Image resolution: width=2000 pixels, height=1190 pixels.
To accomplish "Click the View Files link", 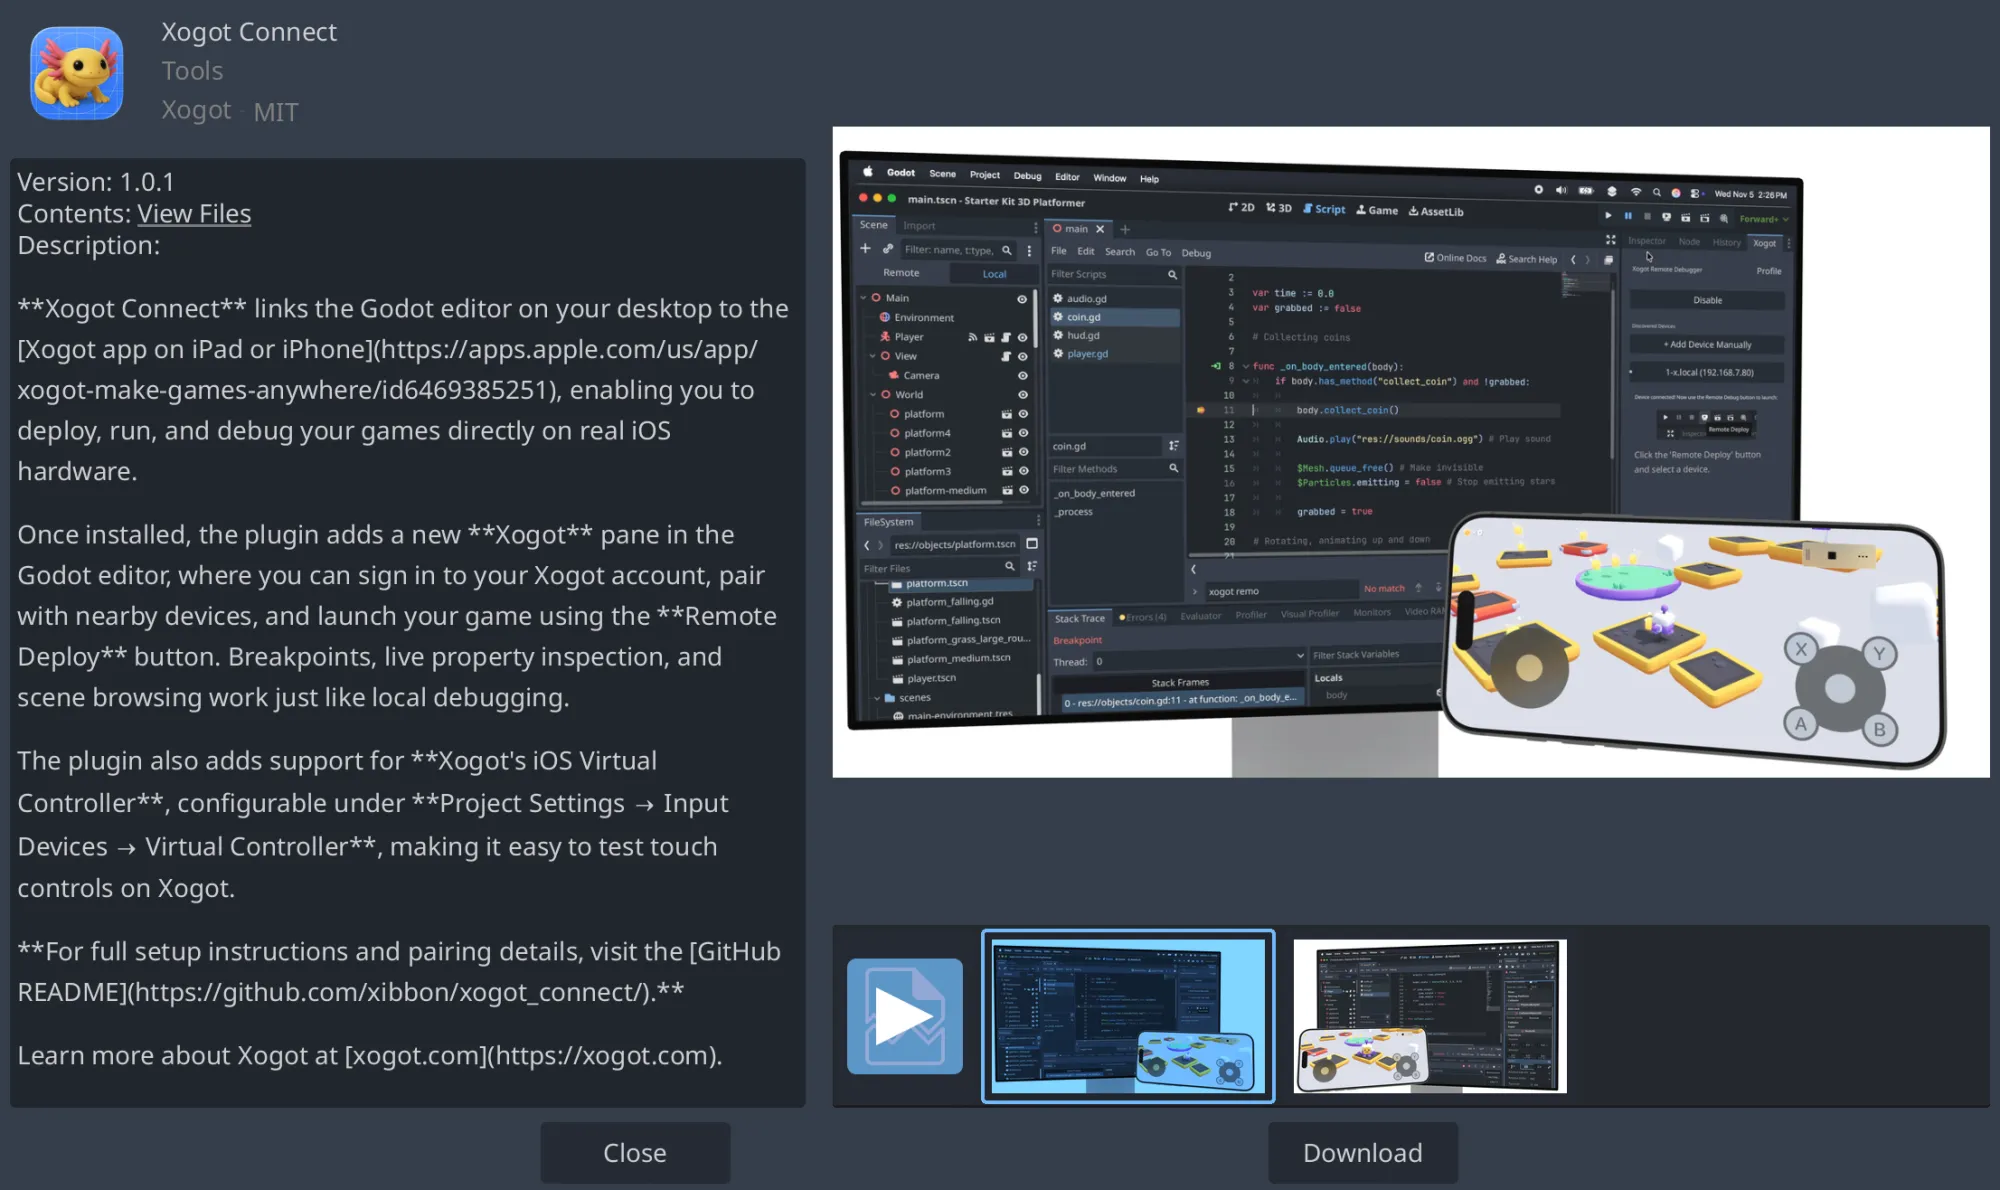I will click(x=194, y=214).
